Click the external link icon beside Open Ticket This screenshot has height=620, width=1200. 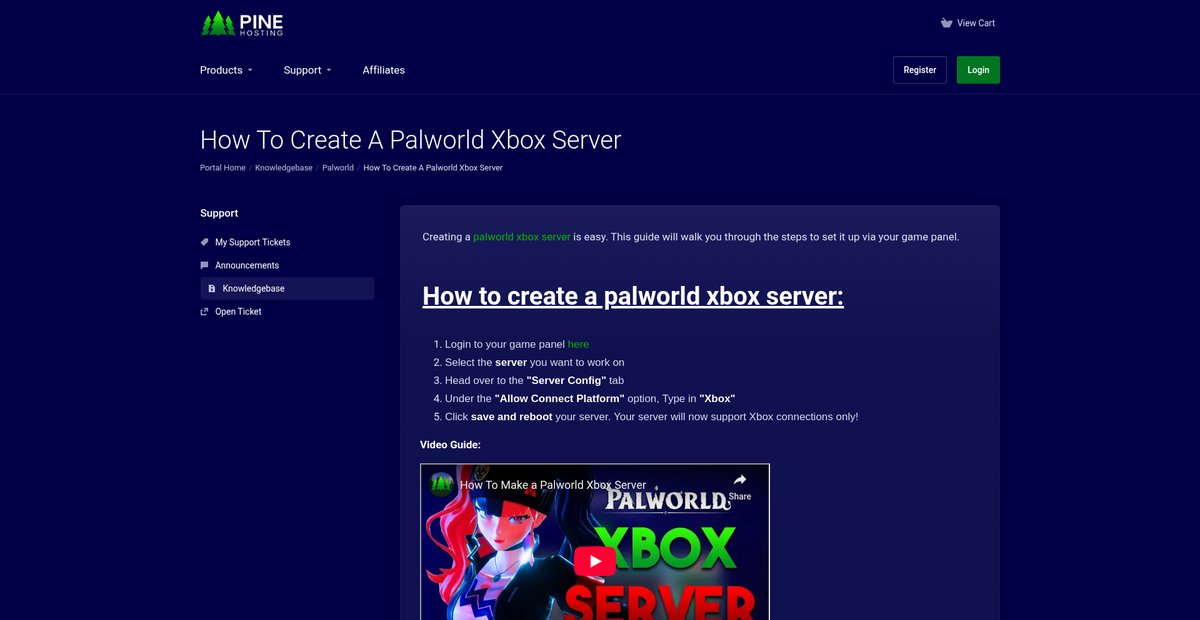pos(205,311)
